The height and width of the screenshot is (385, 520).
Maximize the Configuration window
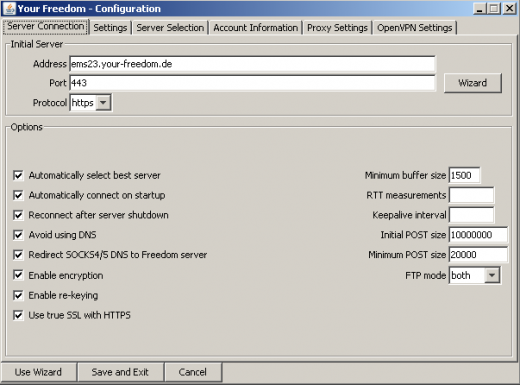point(494,8)
